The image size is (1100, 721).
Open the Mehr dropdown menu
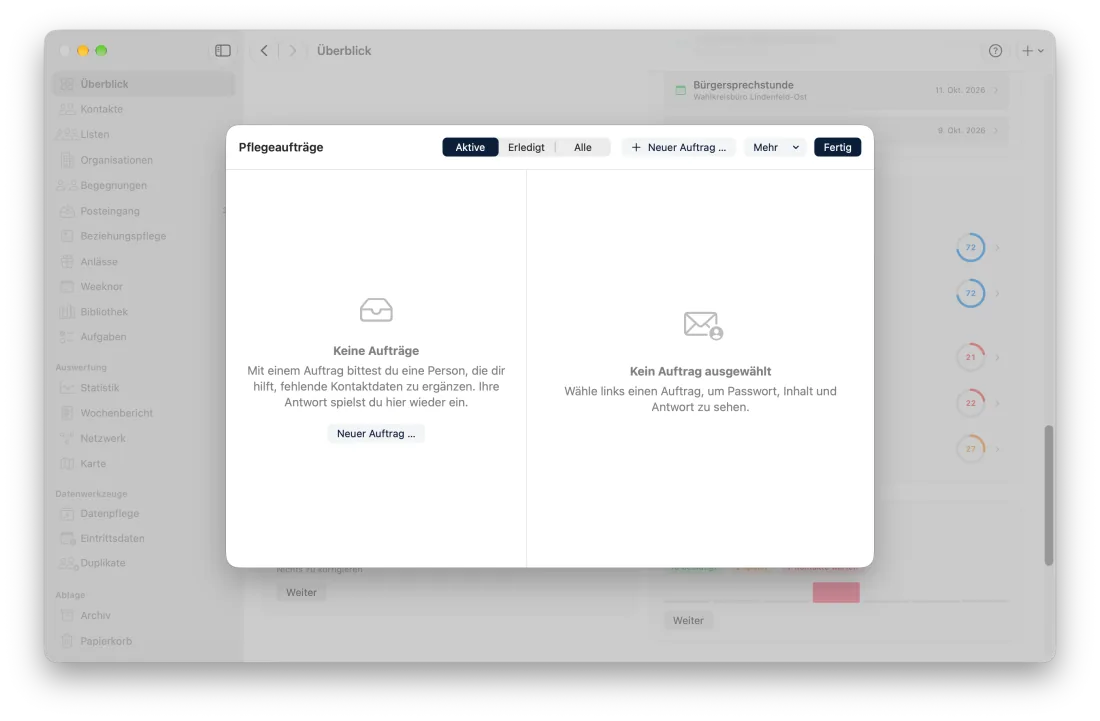click(x=776, y=147)
